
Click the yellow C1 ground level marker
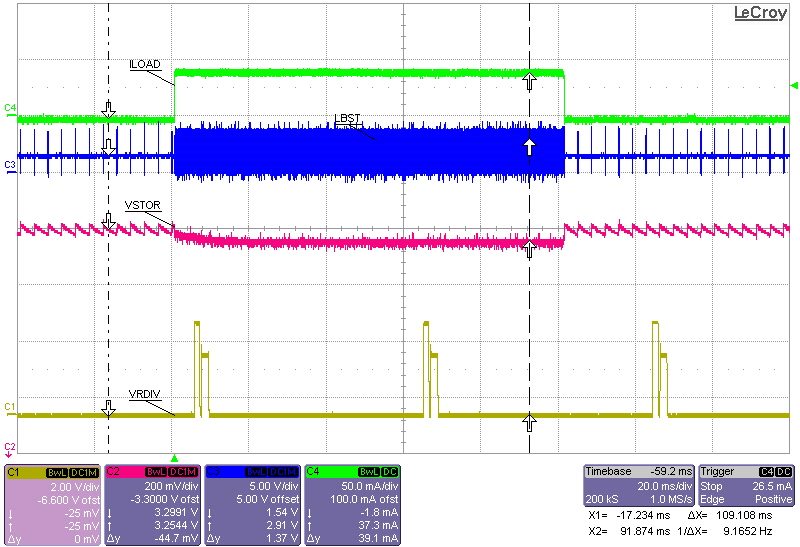[x=10, y=408]
